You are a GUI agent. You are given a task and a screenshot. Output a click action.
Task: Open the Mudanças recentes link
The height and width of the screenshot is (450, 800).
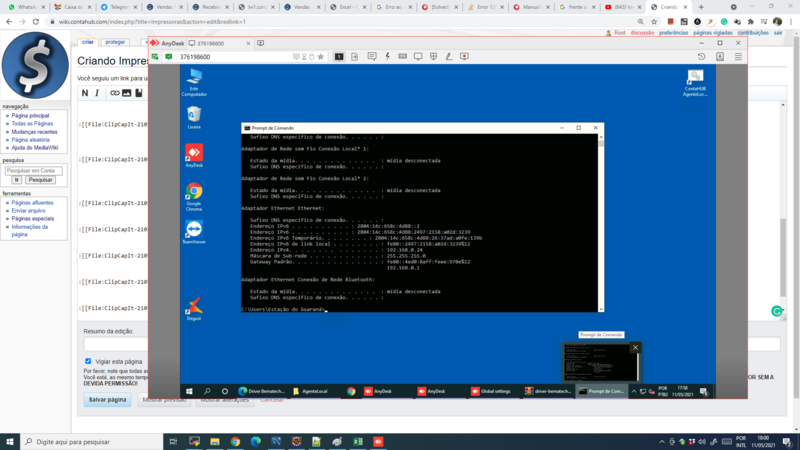(35, 132)
